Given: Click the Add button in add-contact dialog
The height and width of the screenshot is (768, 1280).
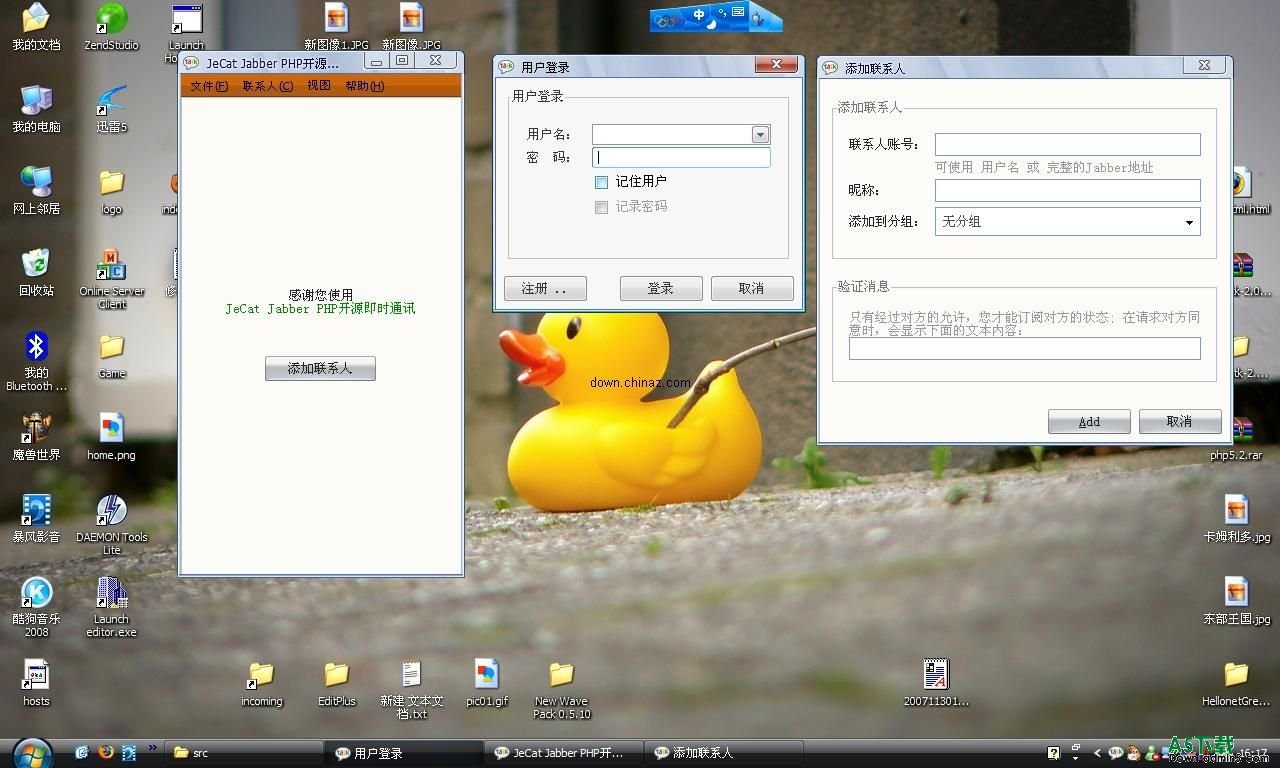Looking at the screenshot, I should 1089,422.
